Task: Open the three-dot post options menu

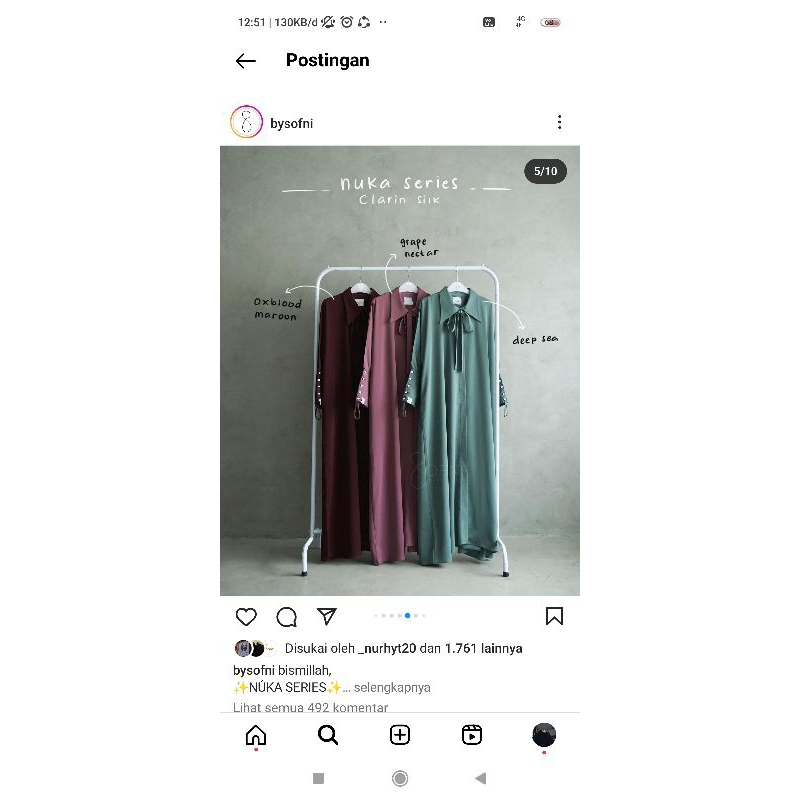Action: [x=559, y=122]
